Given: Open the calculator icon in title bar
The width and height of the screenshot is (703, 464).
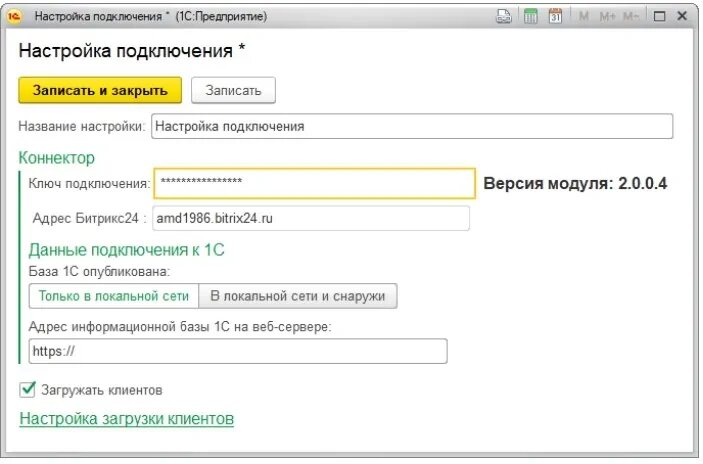Looking at the screenshot, I should tap(530, 16).
